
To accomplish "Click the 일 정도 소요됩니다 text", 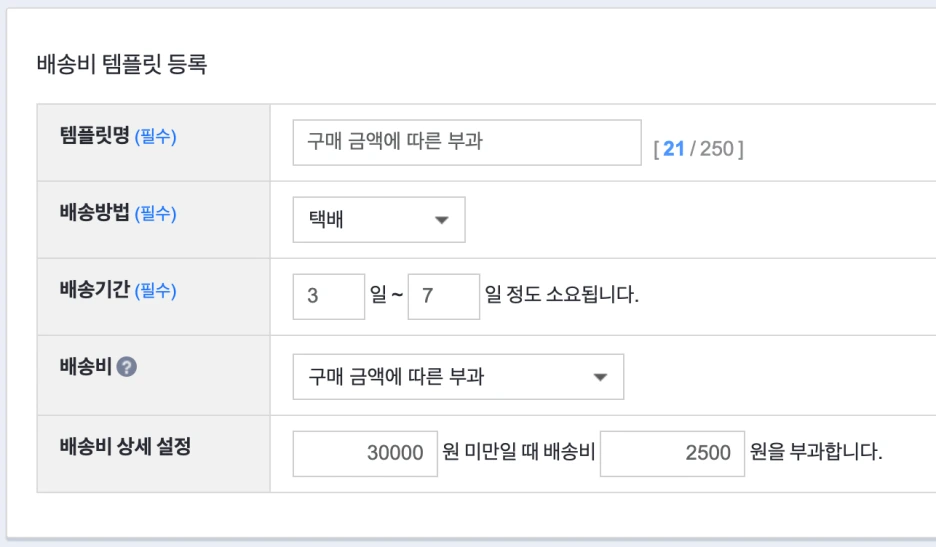I will point(561,297).
